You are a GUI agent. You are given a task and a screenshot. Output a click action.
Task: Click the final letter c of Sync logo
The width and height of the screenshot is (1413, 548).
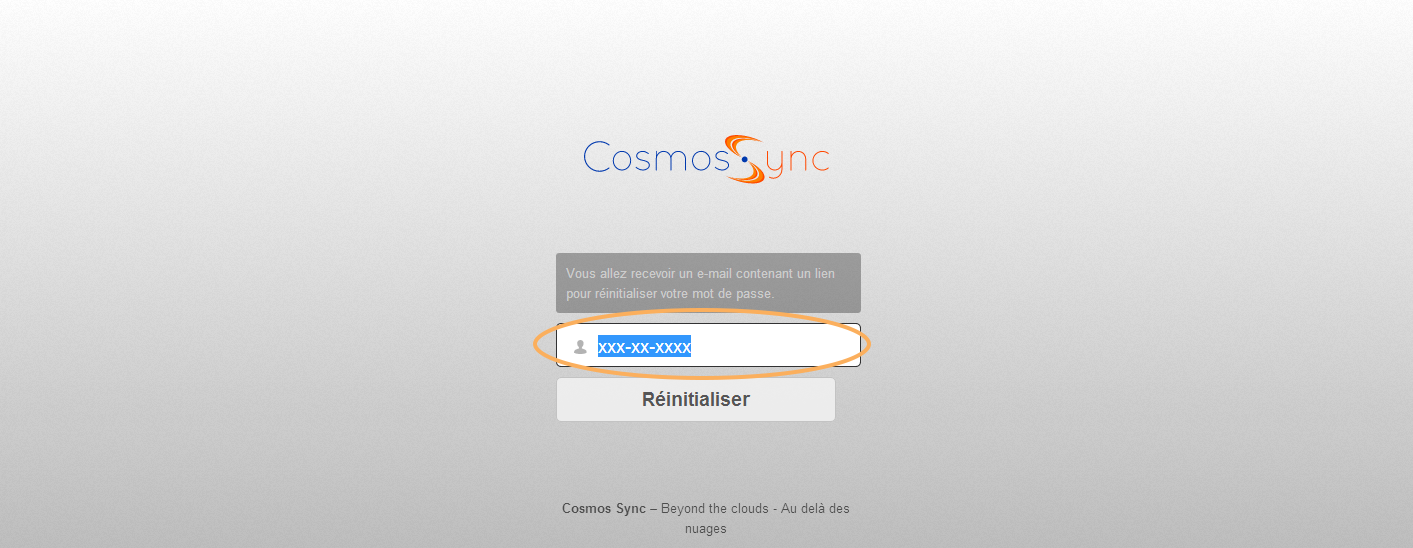tap(821, 161)
